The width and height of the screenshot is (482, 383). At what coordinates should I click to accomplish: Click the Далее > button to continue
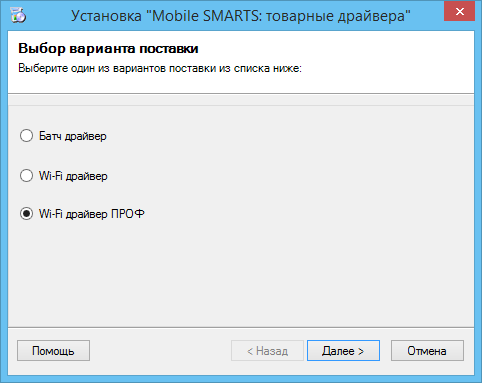[343, 351]
